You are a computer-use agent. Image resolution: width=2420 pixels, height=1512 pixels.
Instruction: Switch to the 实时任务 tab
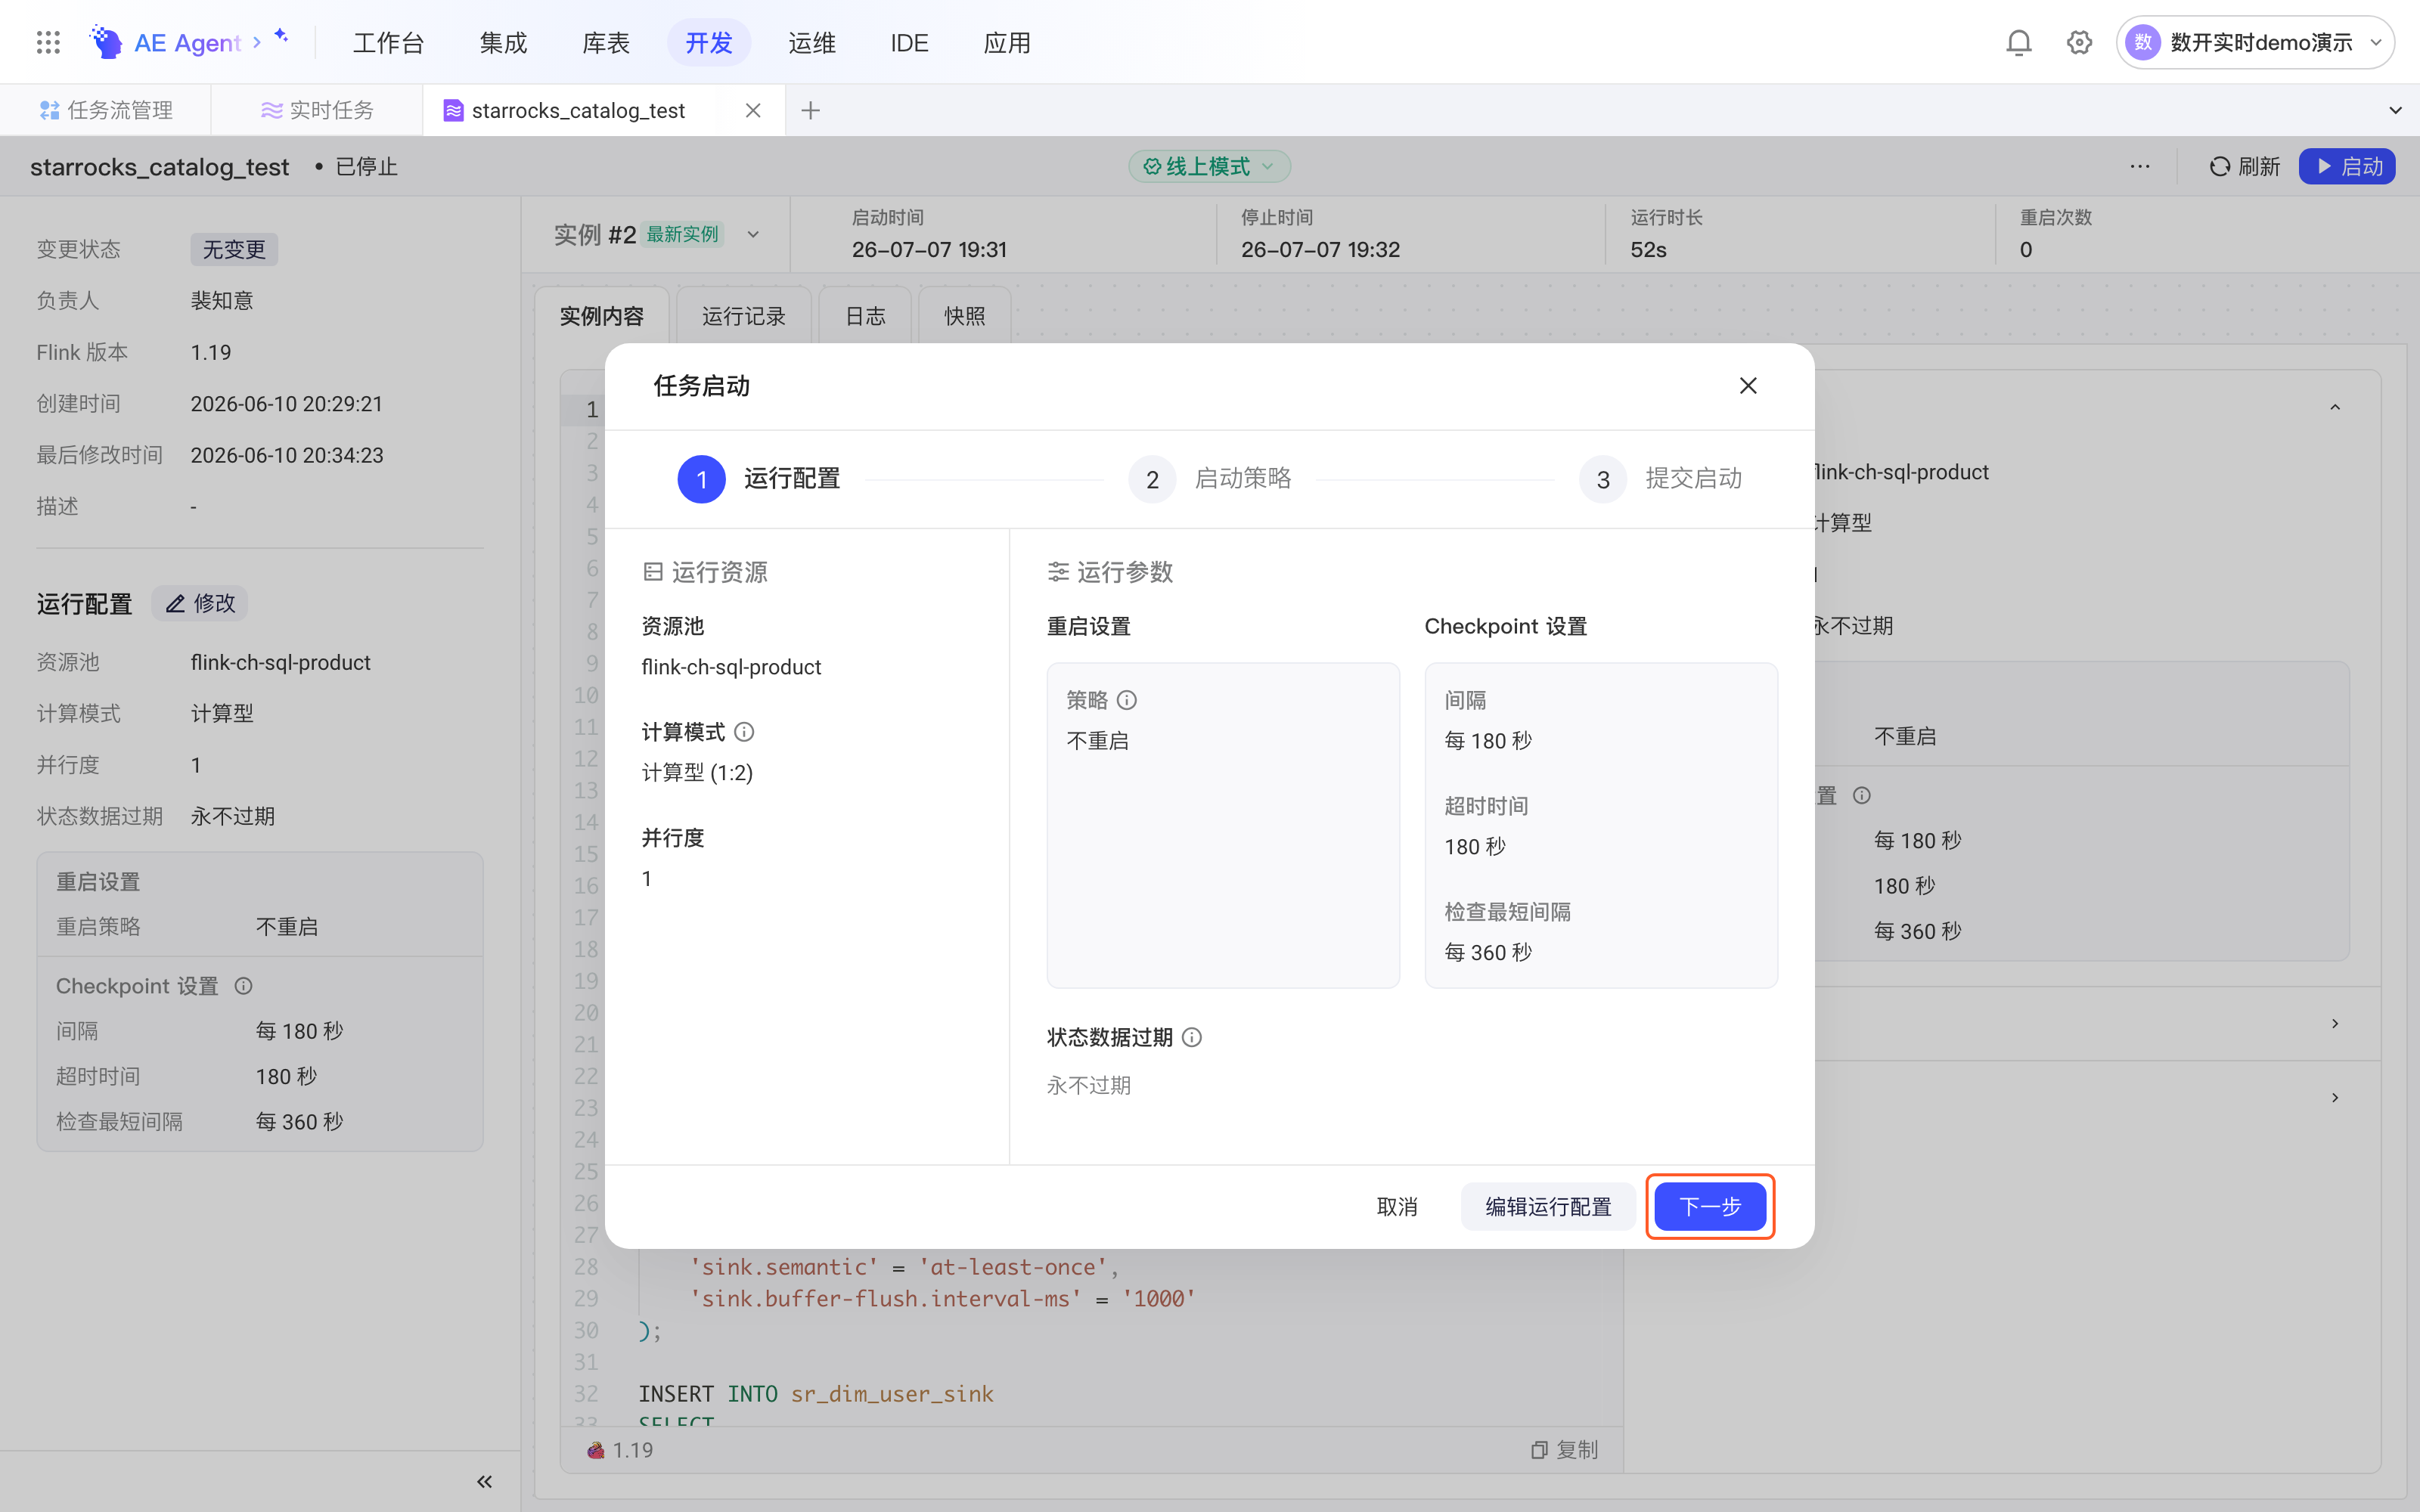(x=317, y=110)
